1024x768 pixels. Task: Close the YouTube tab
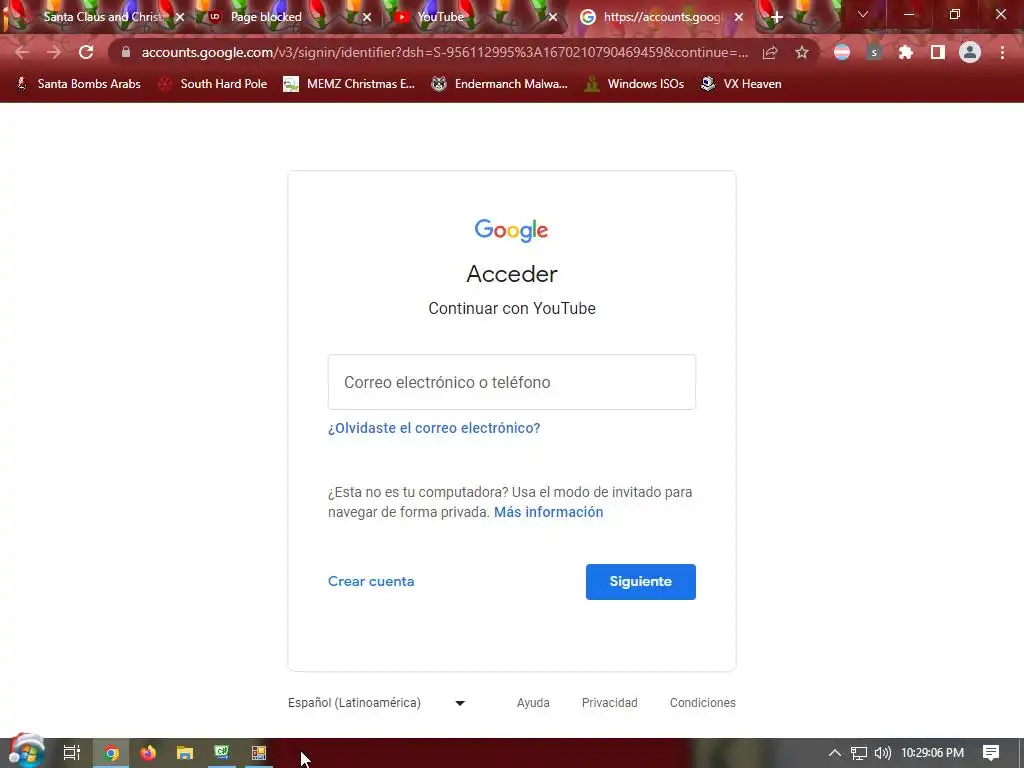(x=553, y=18)
